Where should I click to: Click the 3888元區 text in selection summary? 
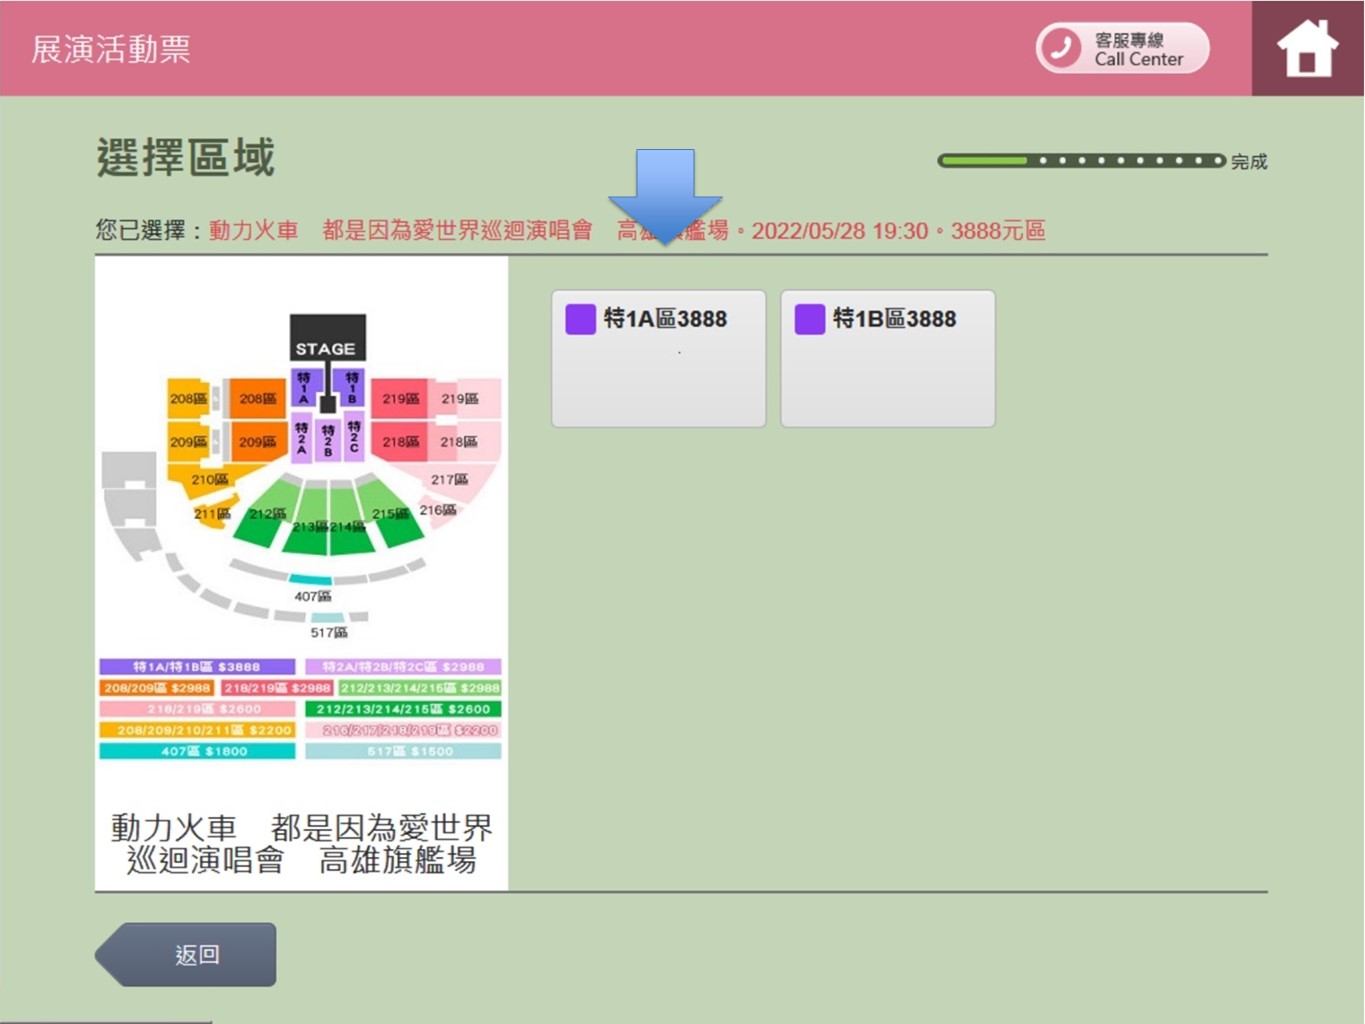[998, 231]
